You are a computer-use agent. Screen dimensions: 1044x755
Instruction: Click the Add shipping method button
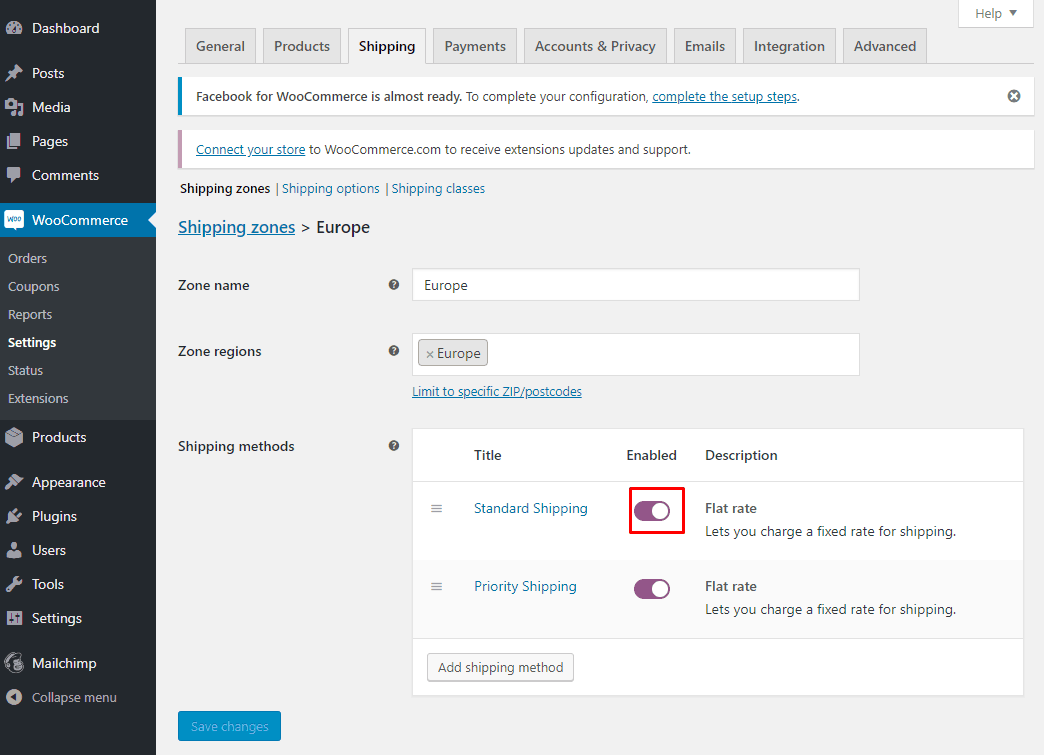(500, 667)
